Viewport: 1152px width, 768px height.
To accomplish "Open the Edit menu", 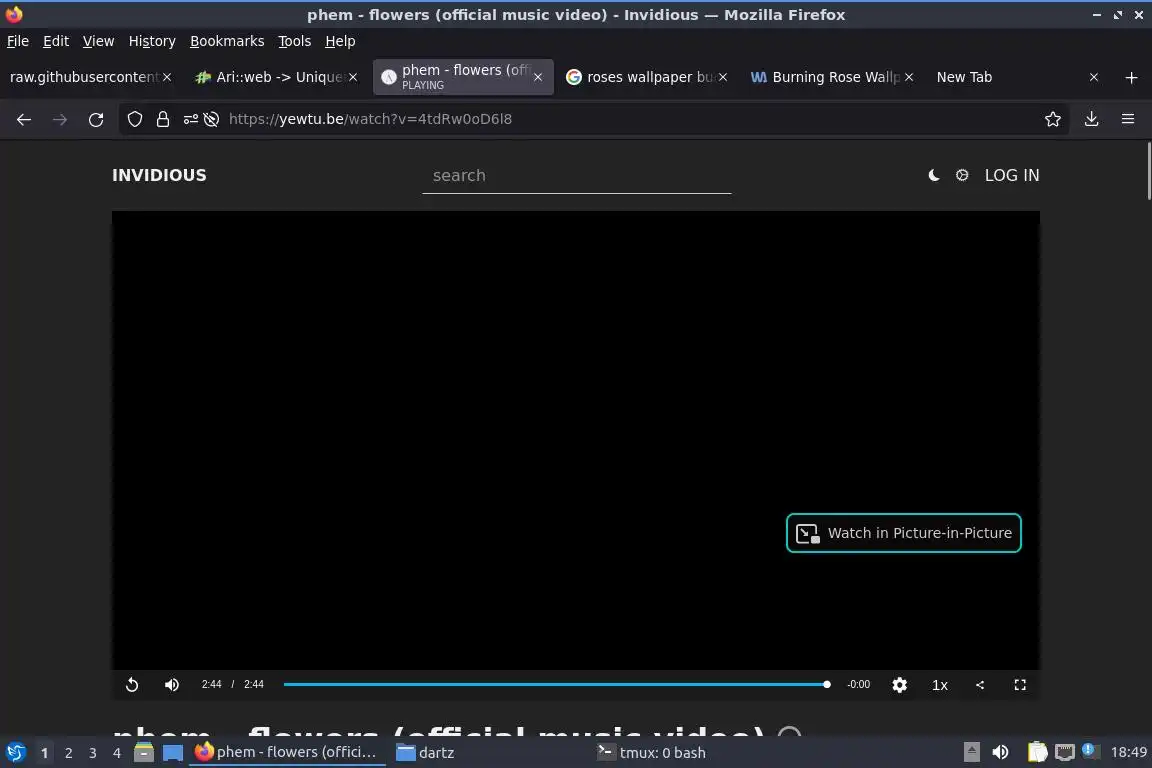I will pyautogui.click(x=56, y=41).
